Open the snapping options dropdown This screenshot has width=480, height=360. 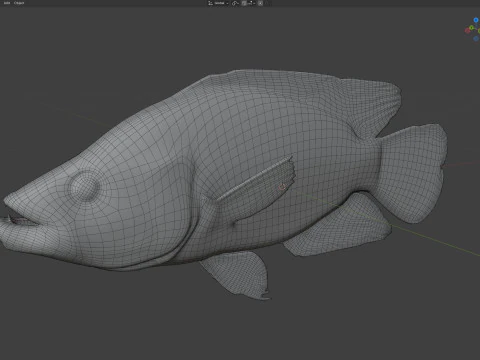tap(251, 3)
